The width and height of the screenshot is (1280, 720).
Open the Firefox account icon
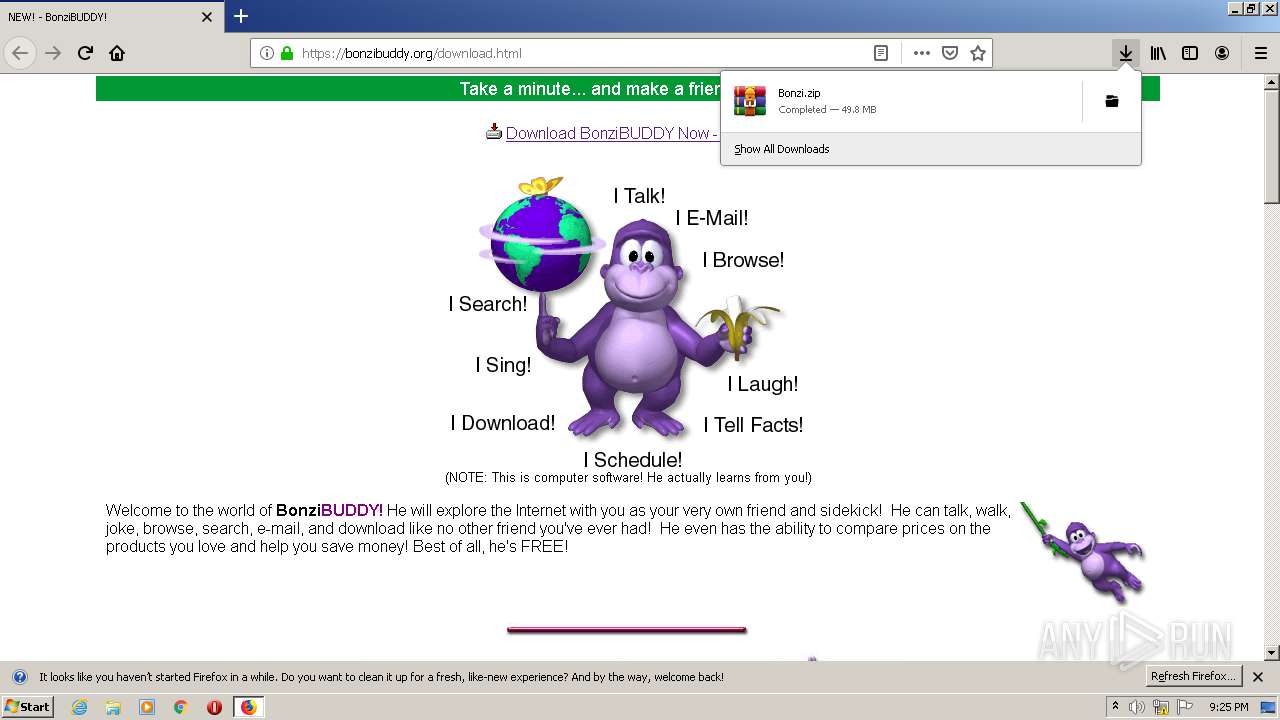1222,53
